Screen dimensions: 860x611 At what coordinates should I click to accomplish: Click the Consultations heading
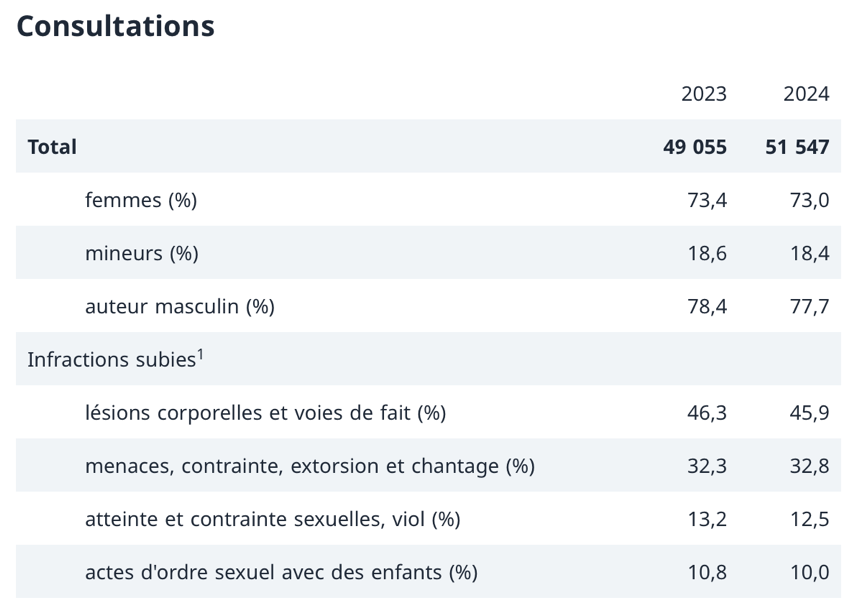pyautogui.click(x=115, y=26)
